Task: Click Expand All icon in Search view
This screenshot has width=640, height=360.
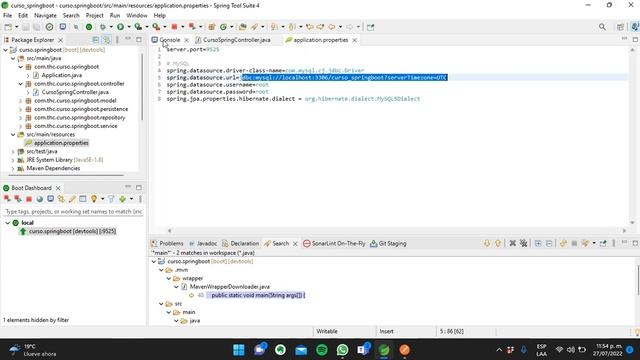Action: tap(538, 243)
